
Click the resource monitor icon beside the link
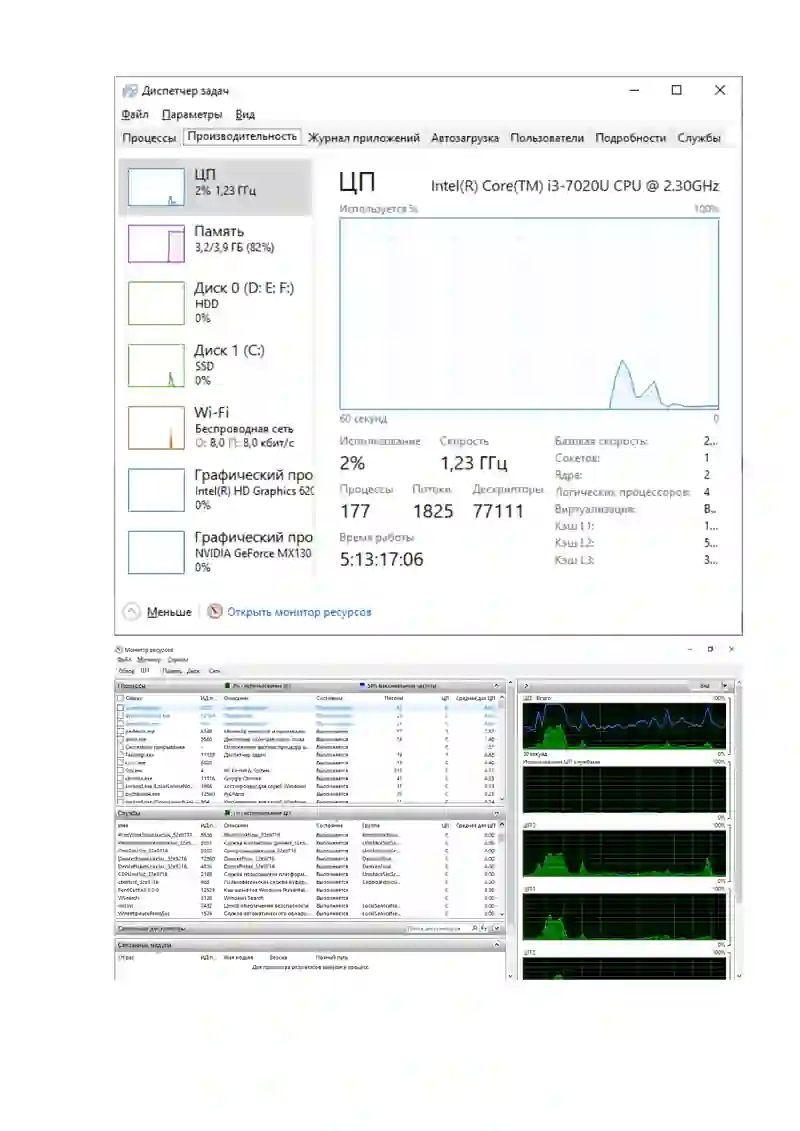[215, 612]
